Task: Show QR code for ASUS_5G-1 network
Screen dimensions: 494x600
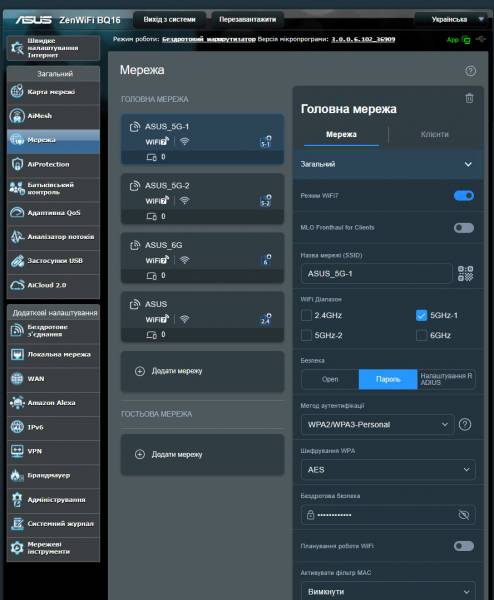Action: (465, 274)
